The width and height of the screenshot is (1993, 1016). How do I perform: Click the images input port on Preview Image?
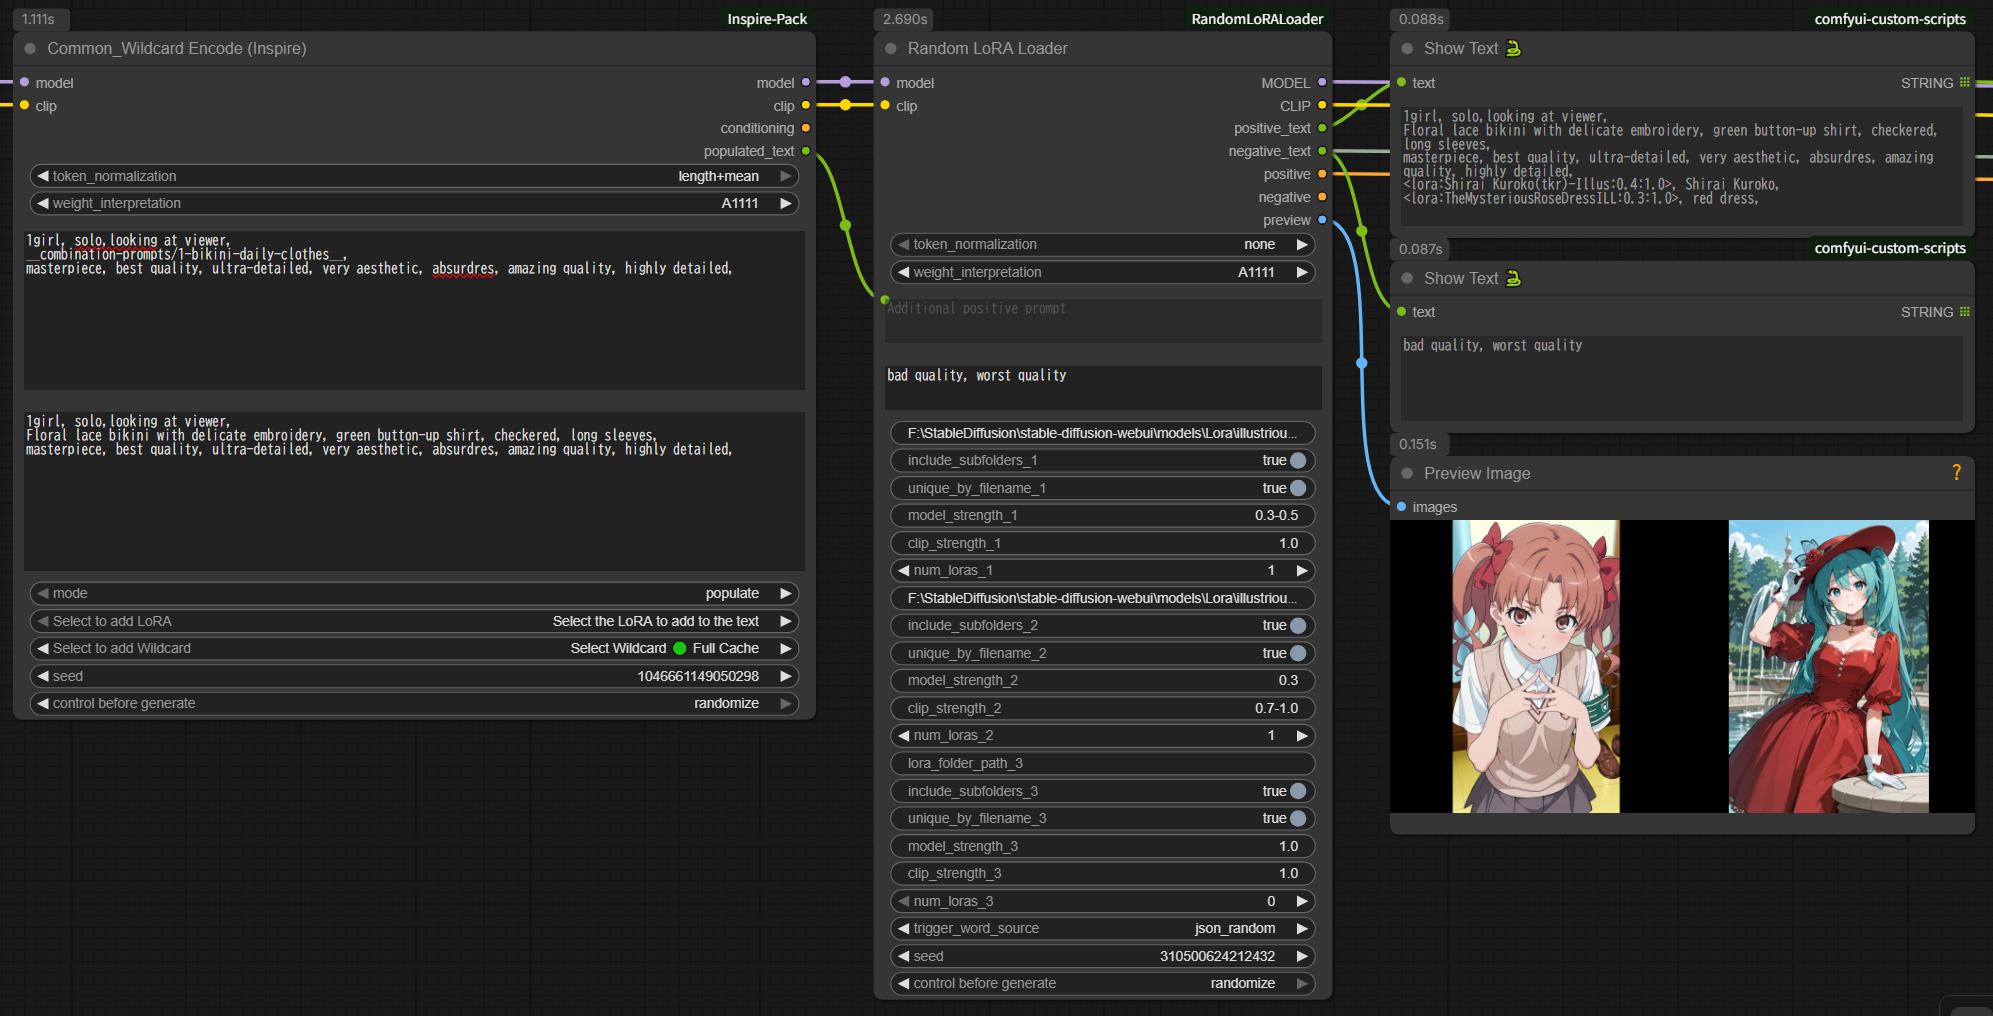tap(1401, 507)
